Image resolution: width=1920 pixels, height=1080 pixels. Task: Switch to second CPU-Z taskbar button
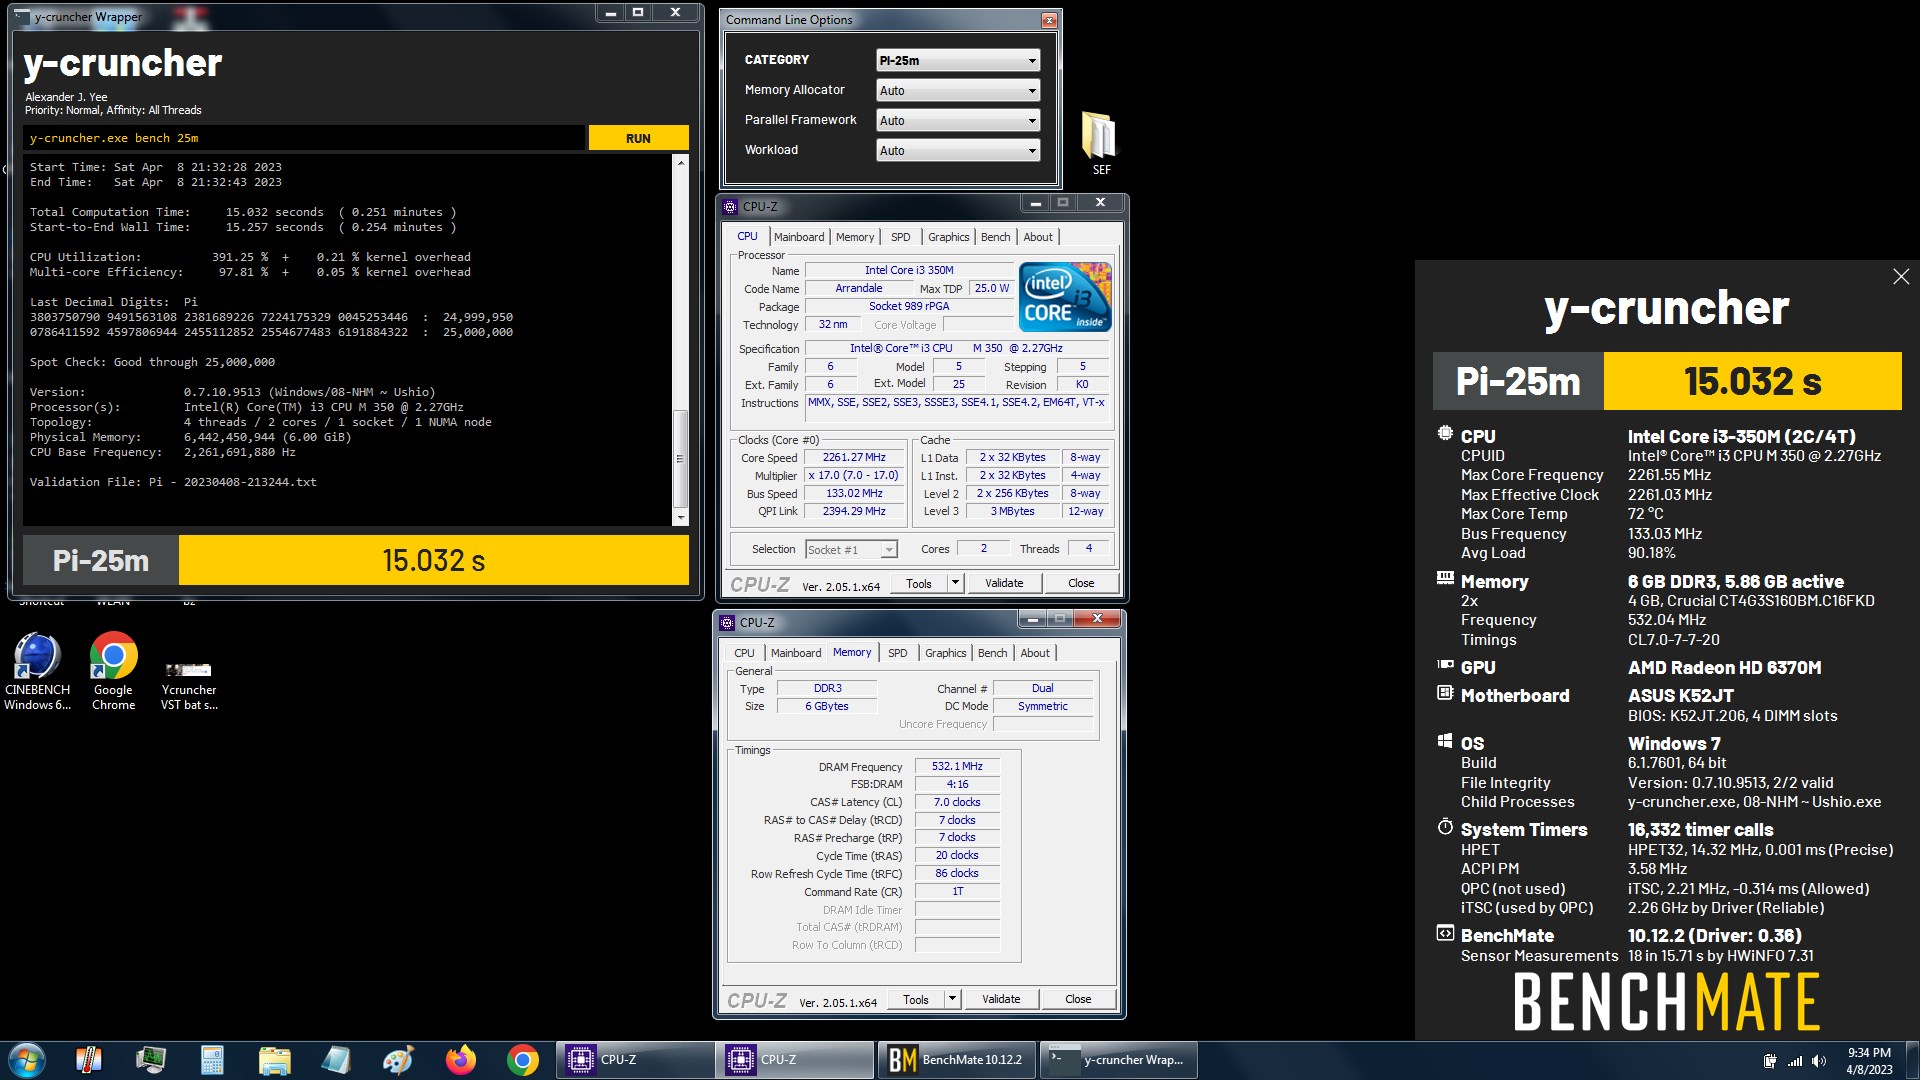click(x=795, y=1060)
